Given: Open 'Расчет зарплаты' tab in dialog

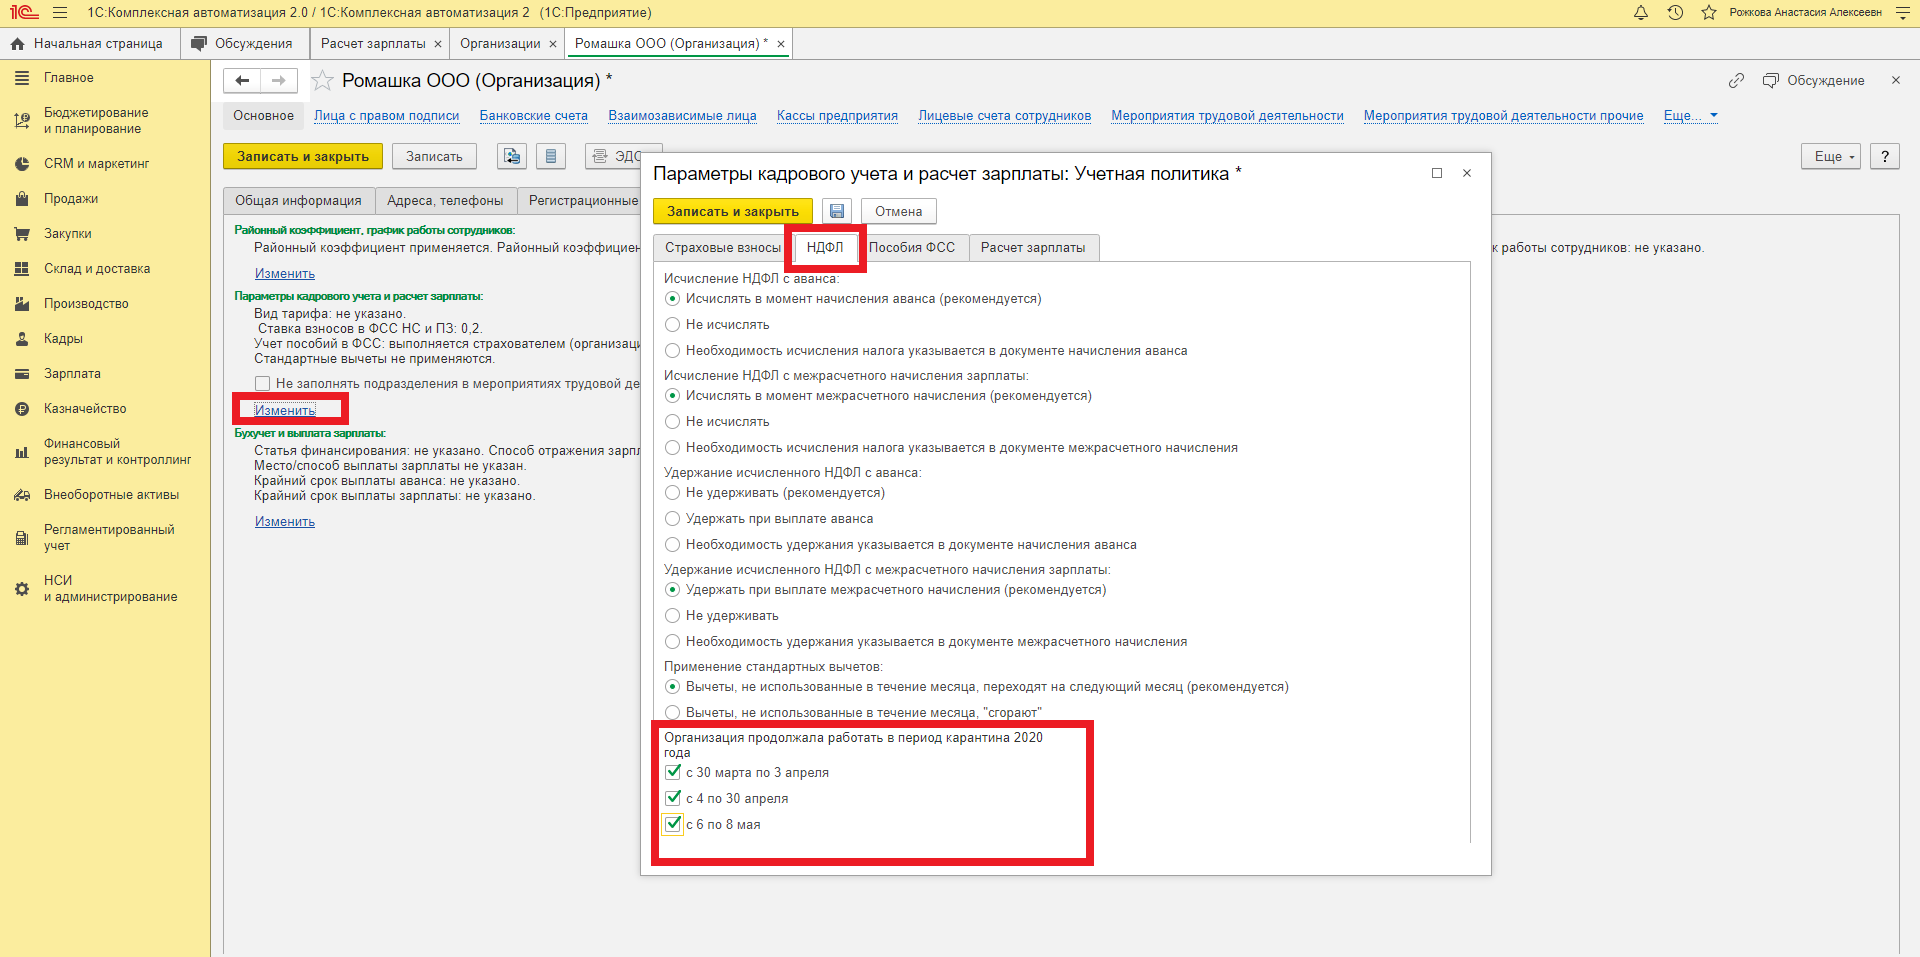Looking at the screenshot, I should [x=1032, y=248].
